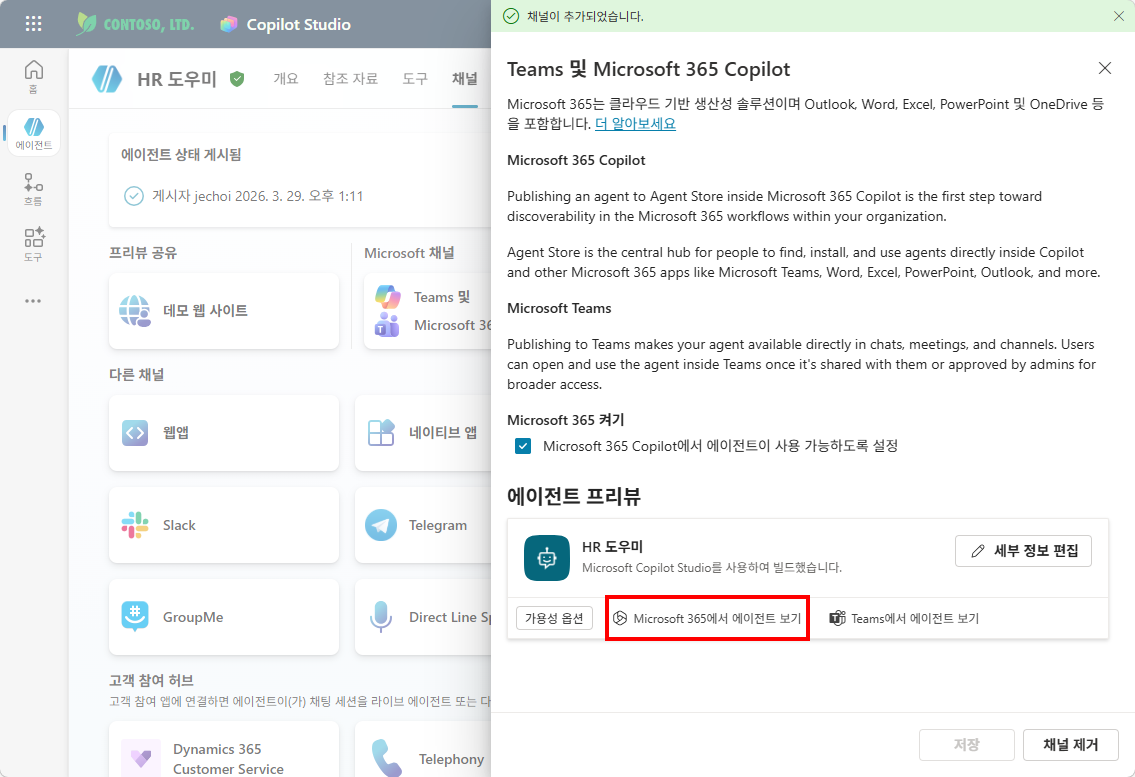Close the Teams and Microsoft 365 Copilot panel

click(x=1105, y=68)
